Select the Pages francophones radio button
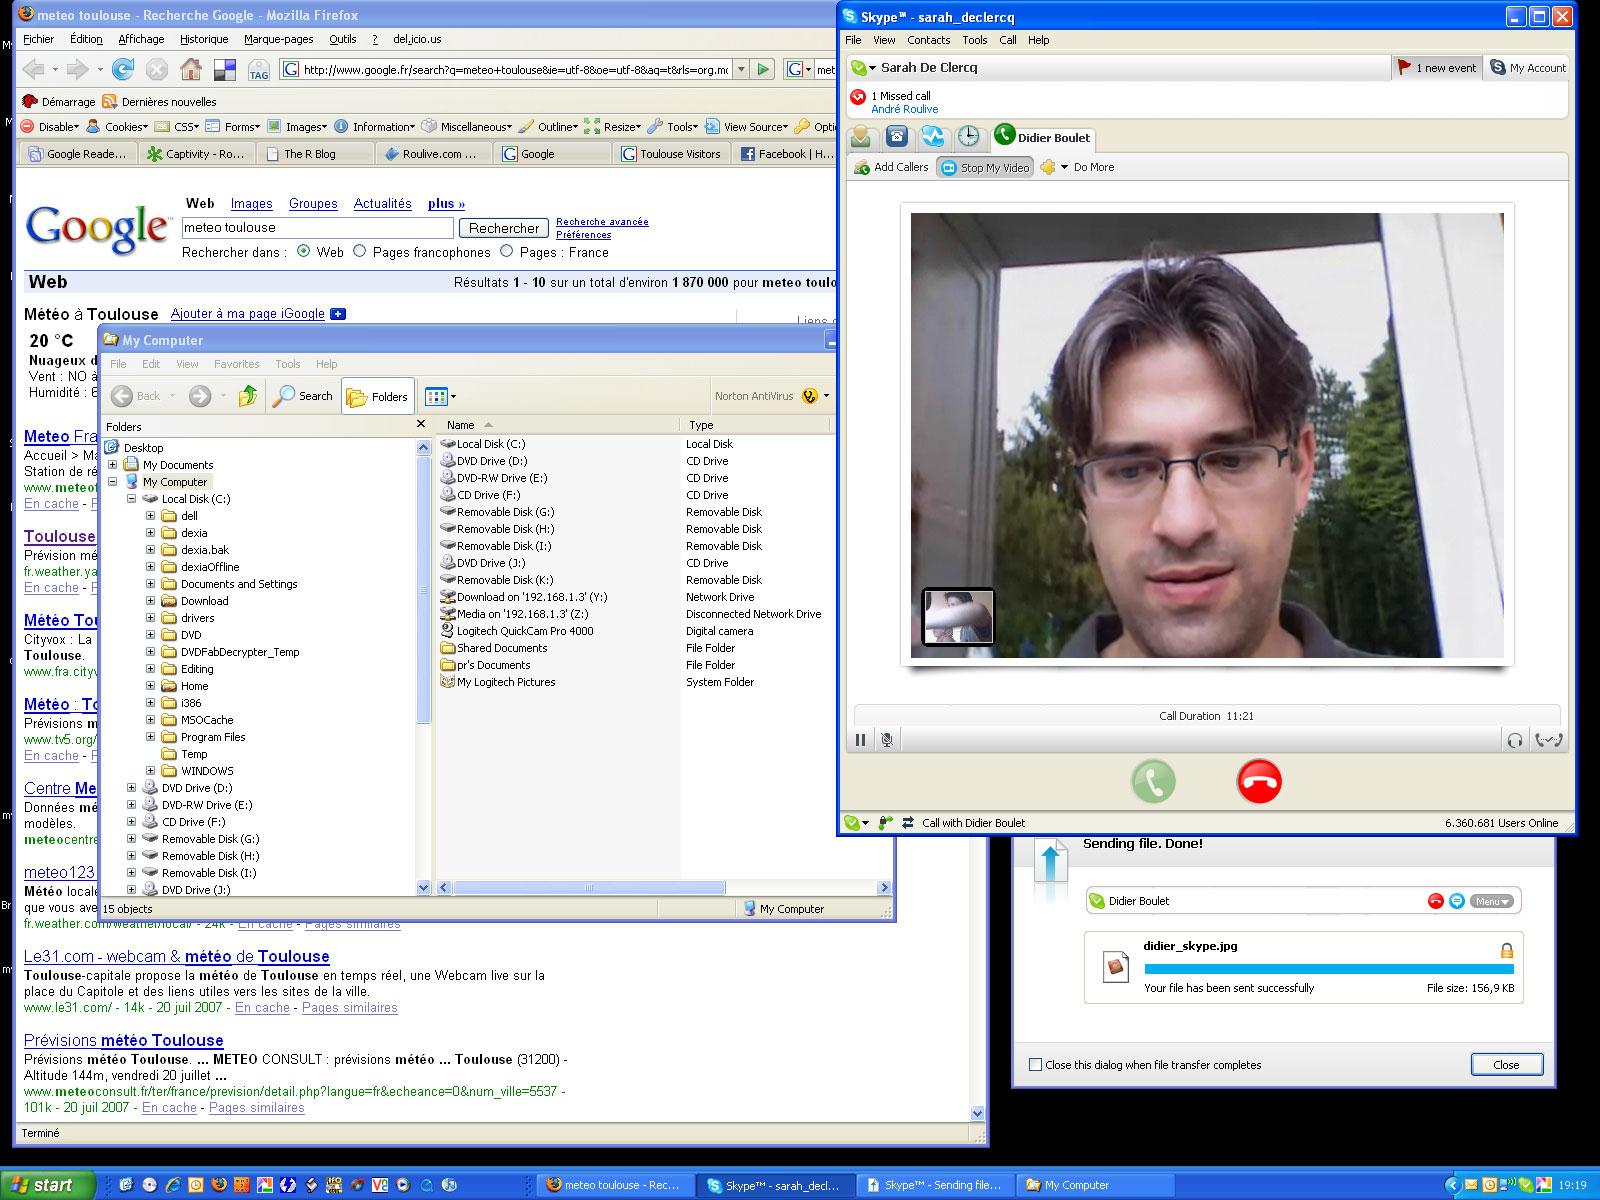Viewport: 1600px width, 1200px height. (x=360, y=252)
